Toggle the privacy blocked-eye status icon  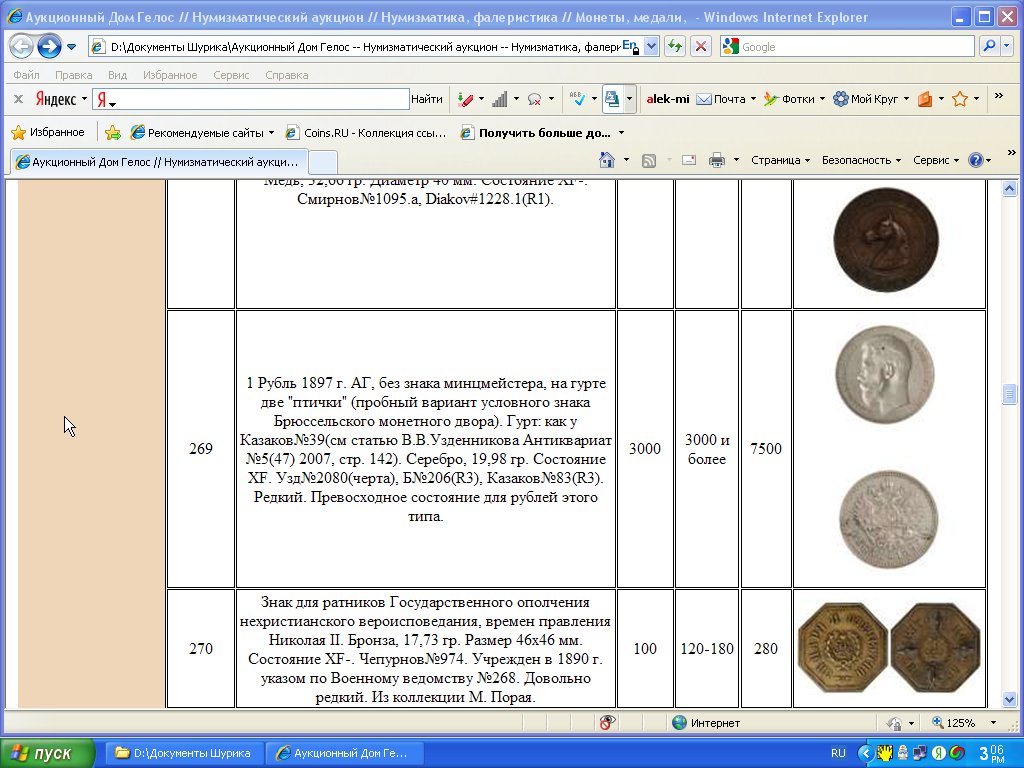click(x=607, y=722)
